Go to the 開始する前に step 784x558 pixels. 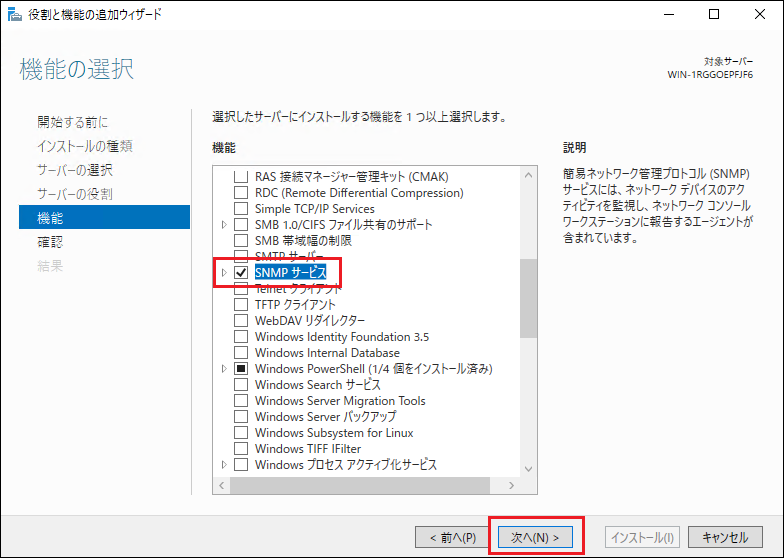click(73, 122)
